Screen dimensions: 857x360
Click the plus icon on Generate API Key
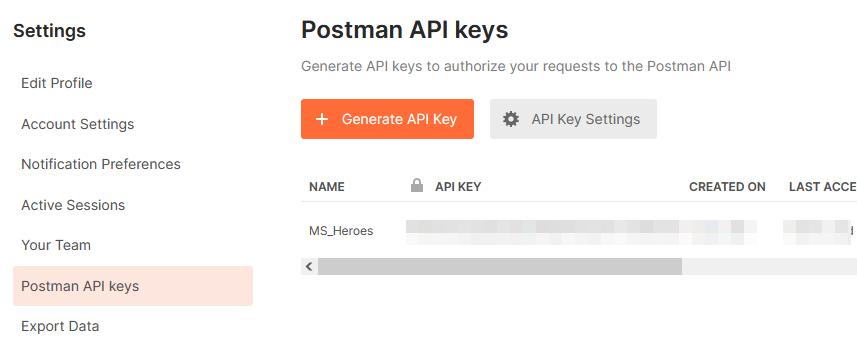[322, 119]
